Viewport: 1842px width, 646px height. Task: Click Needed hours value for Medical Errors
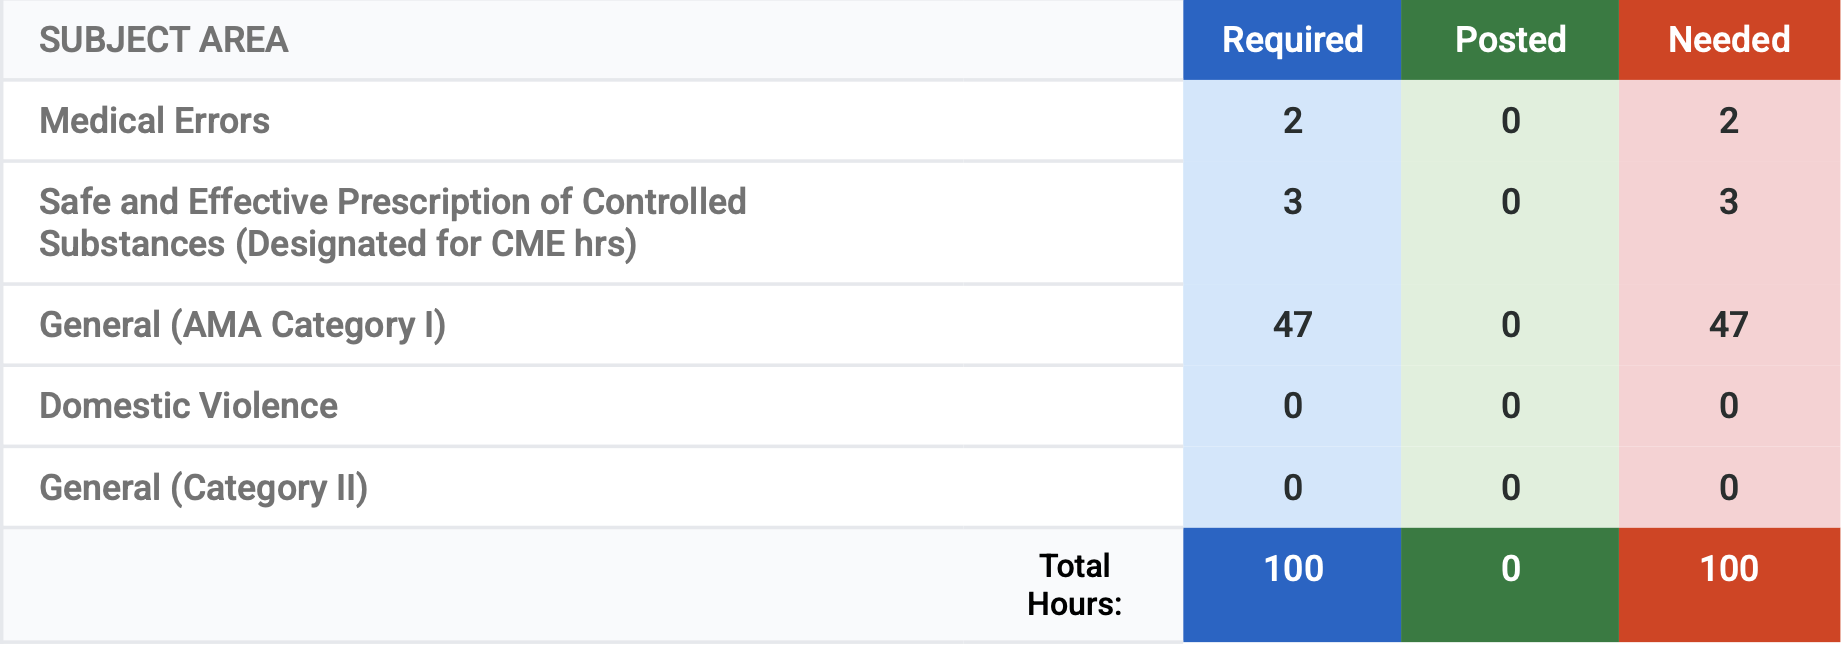point(1729,121)
